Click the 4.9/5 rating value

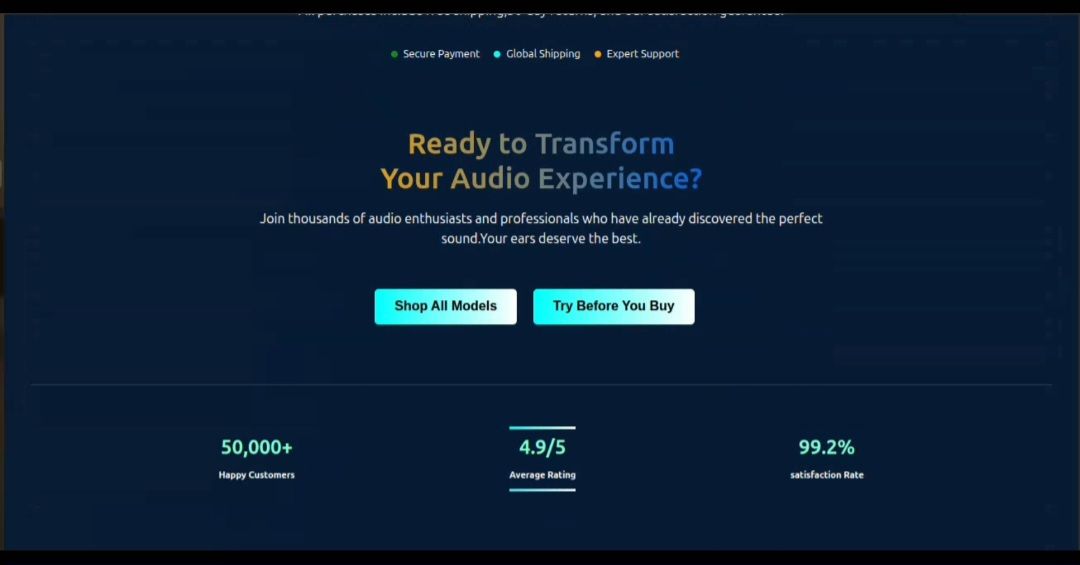pyautogui.click(x=542, y=447)
